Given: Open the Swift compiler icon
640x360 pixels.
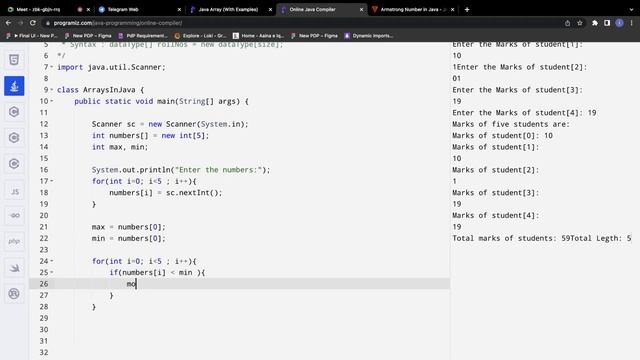Looking at the screenshot, I should (14, 268).
